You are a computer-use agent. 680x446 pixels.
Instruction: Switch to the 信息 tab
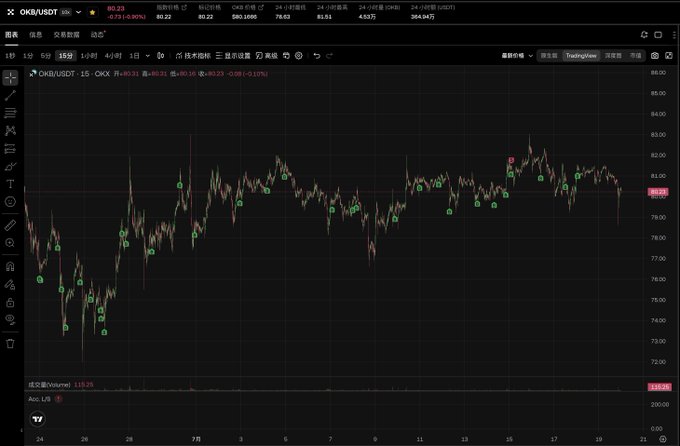click(x=36, y=35)
